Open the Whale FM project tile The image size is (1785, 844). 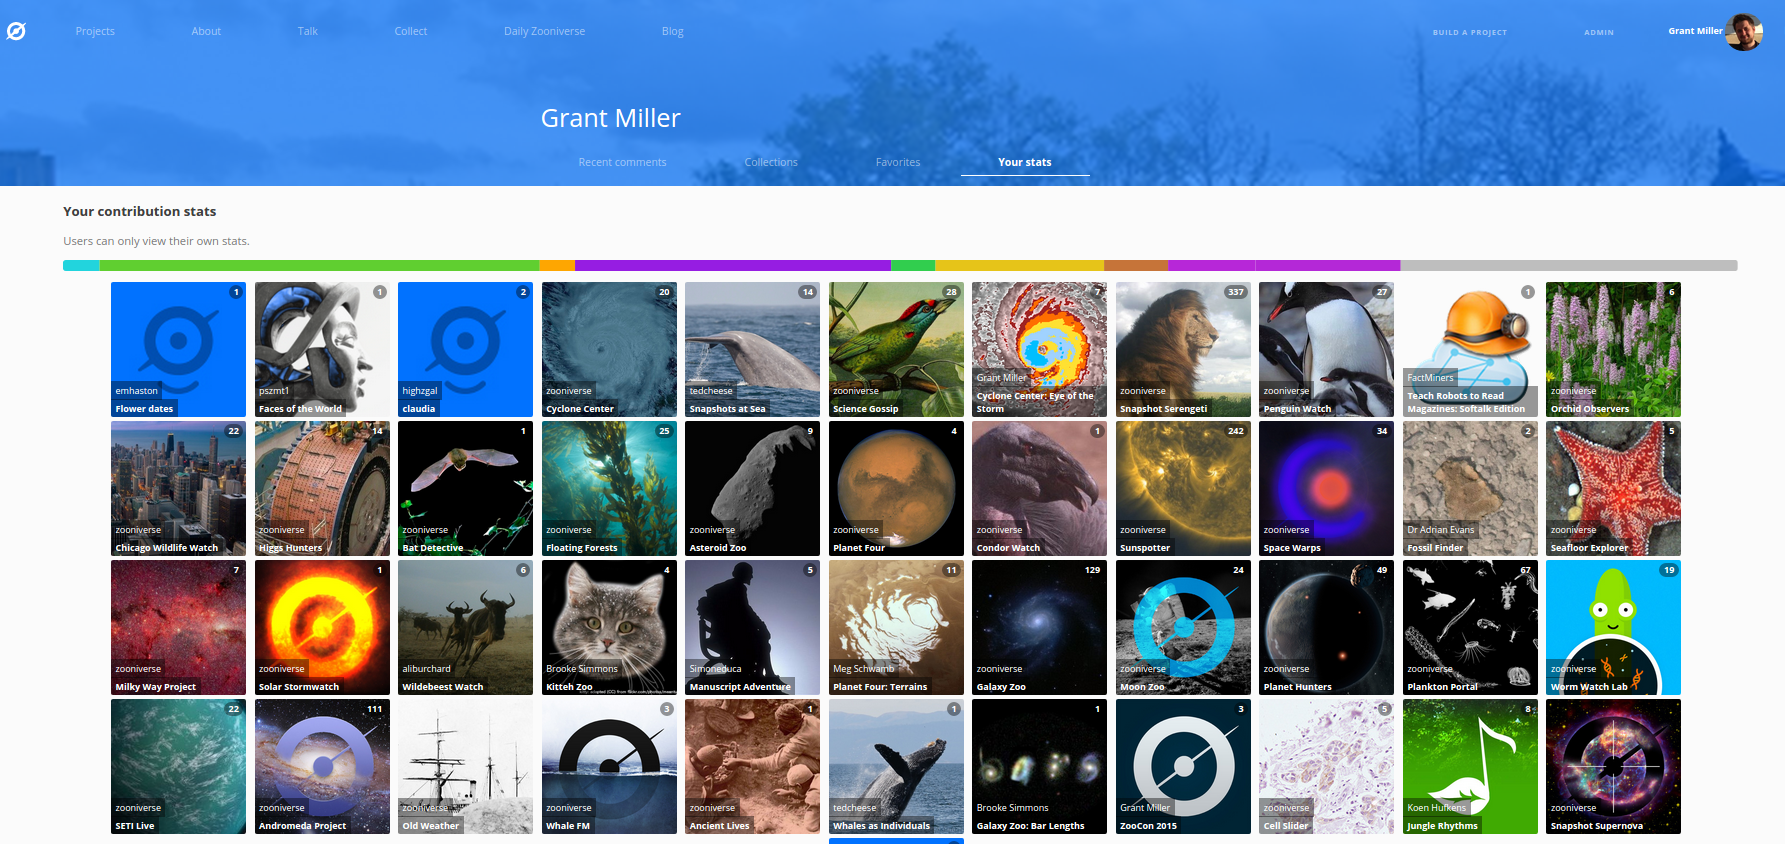[609, 766]
